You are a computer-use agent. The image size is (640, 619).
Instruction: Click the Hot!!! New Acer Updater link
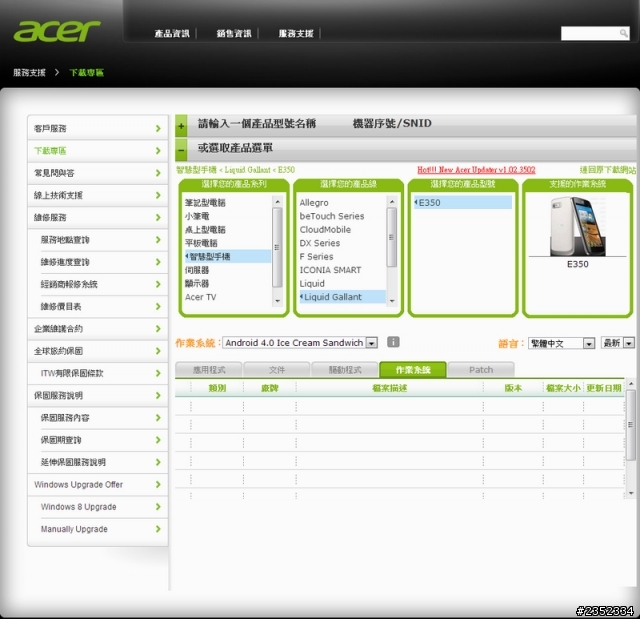pyautogui.click(x=476, y=170)
